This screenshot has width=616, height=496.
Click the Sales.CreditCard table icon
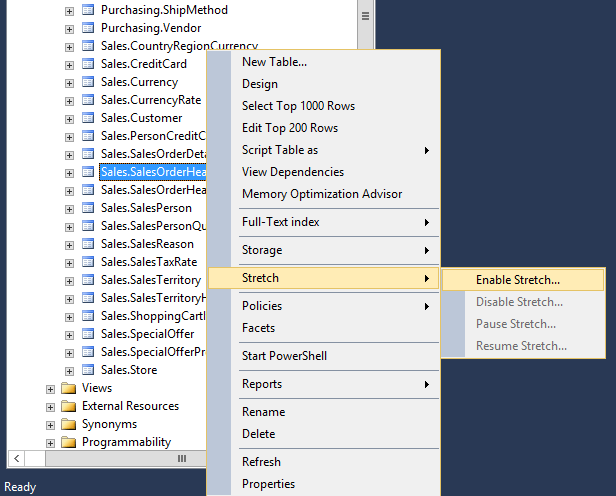(x=88, y=64)
